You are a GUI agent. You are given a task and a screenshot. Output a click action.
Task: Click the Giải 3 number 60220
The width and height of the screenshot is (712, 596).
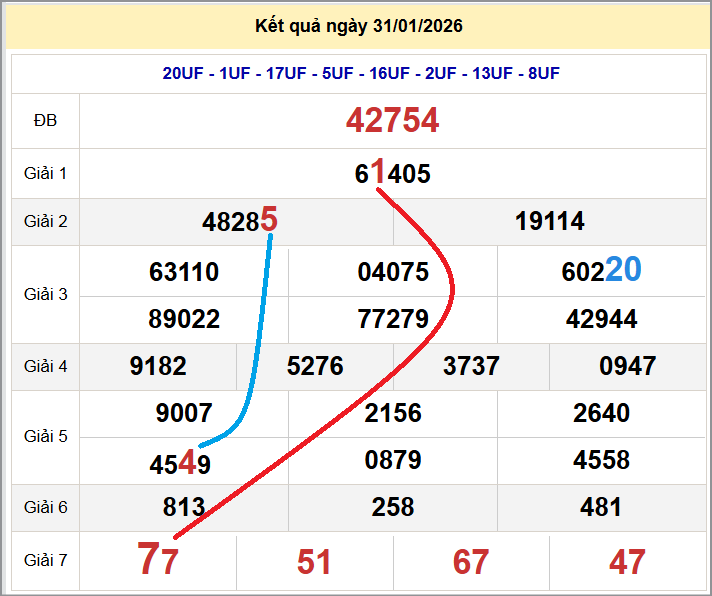pyautogui.click(x=601, y=271)
